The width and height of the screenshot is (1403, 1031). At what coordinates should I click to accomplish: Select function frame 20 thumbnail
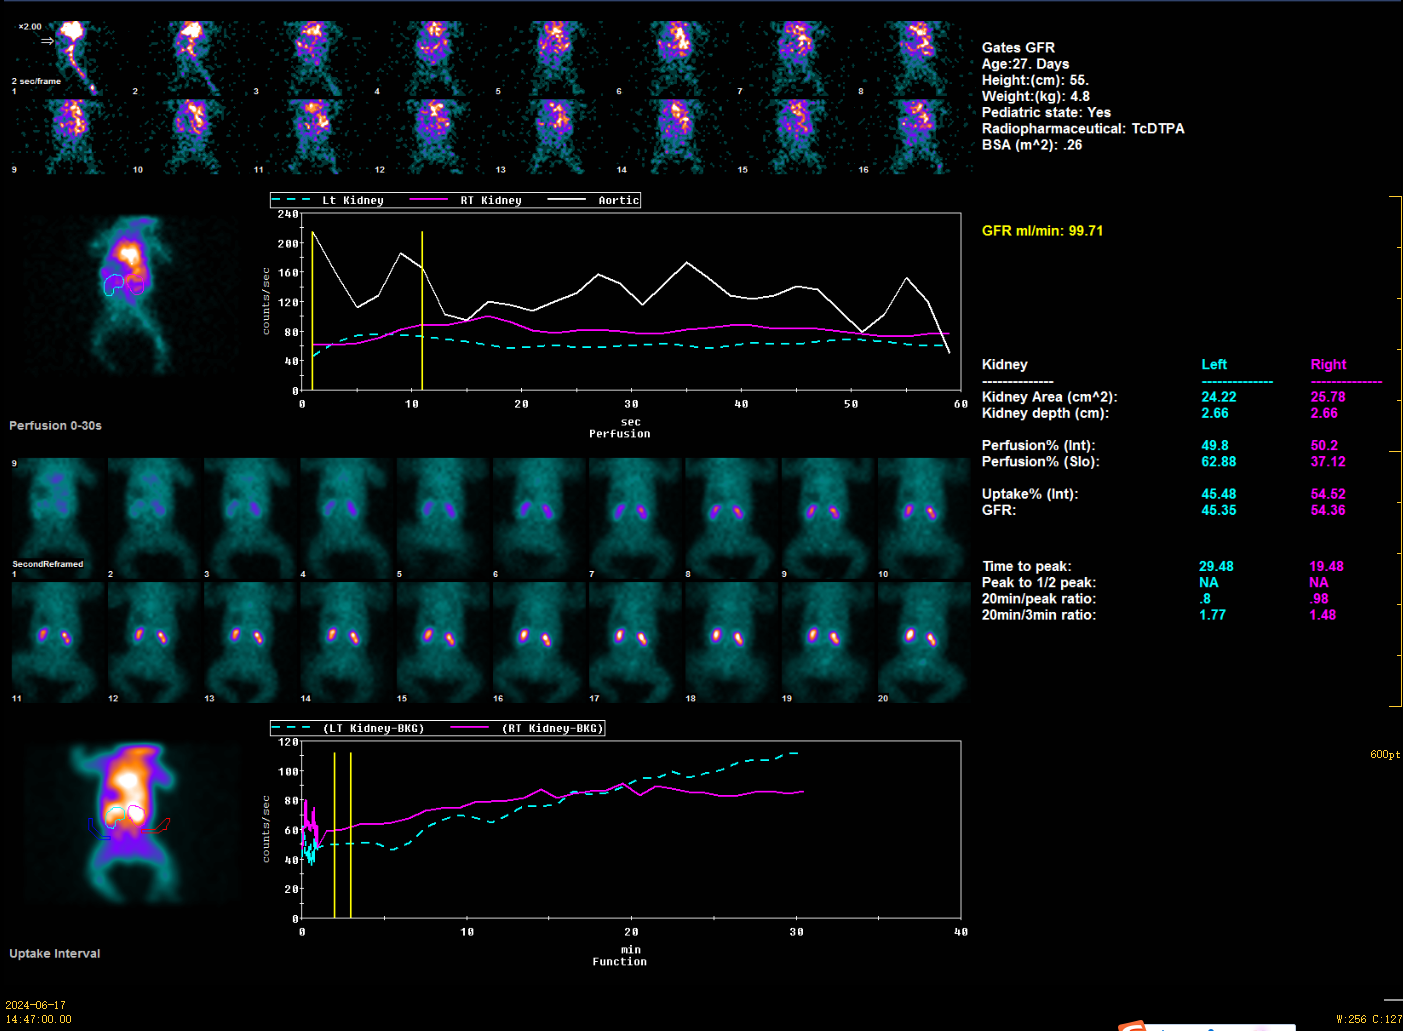point(923,642)
